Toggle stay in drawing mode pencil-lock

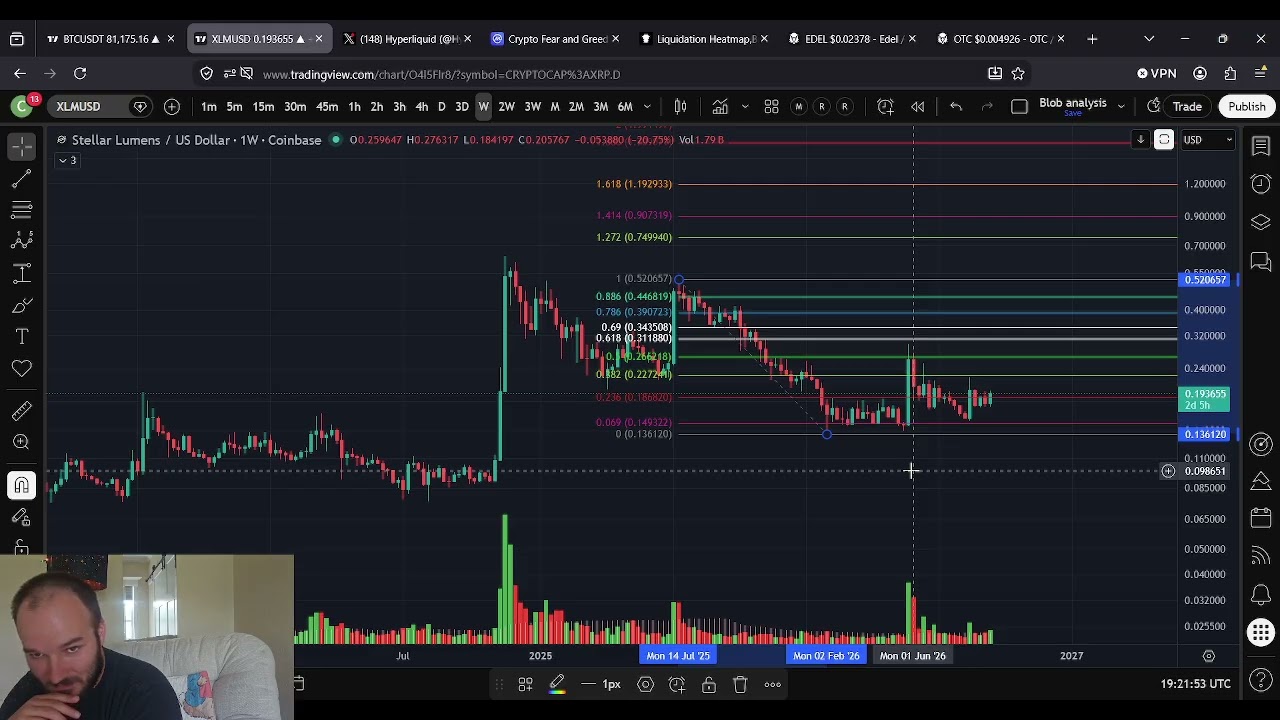[21, 517]
